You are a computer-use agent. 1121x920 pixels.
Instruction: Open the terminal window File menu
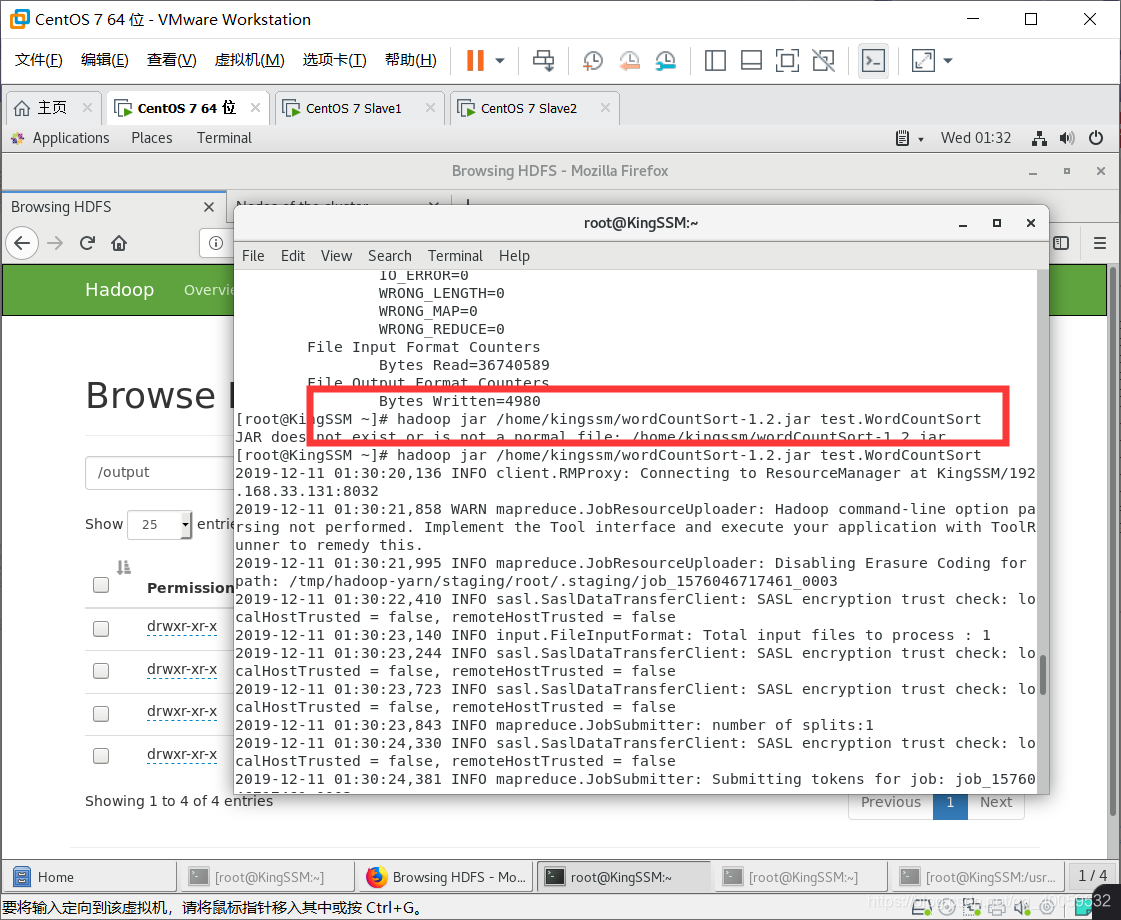(253, 256)
